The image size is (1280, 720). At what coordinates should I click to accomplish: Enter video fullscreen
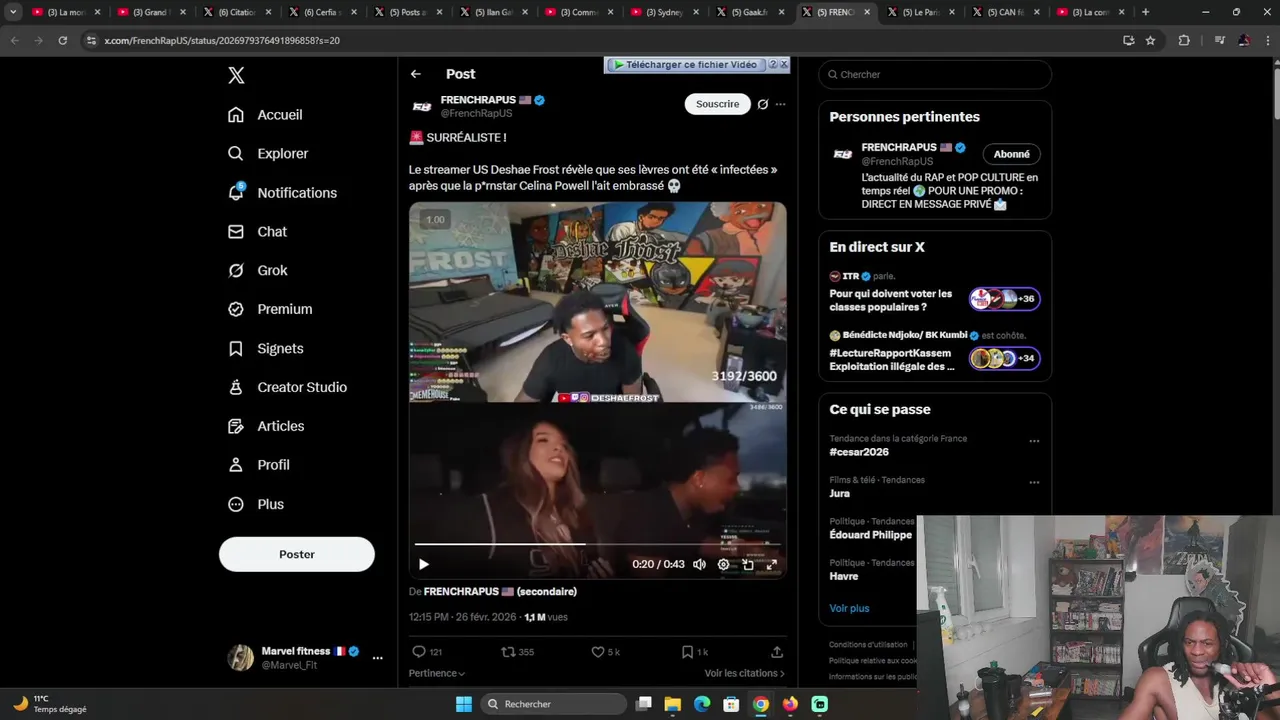771,564
